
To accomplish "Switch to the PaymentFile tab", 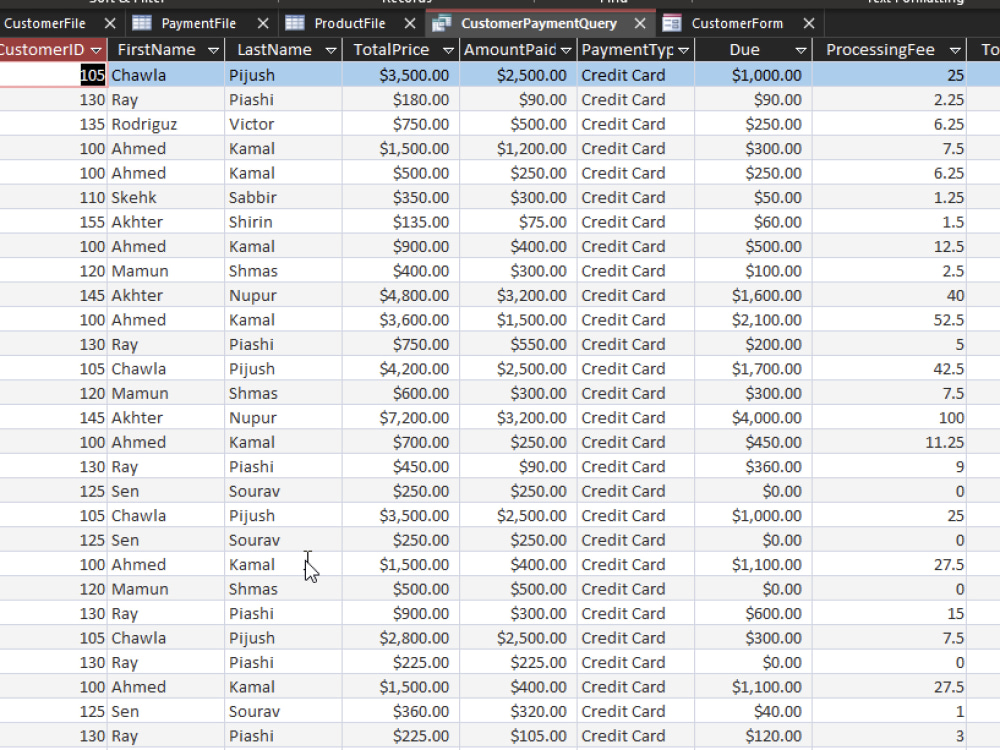I will (x=198, y=24).
